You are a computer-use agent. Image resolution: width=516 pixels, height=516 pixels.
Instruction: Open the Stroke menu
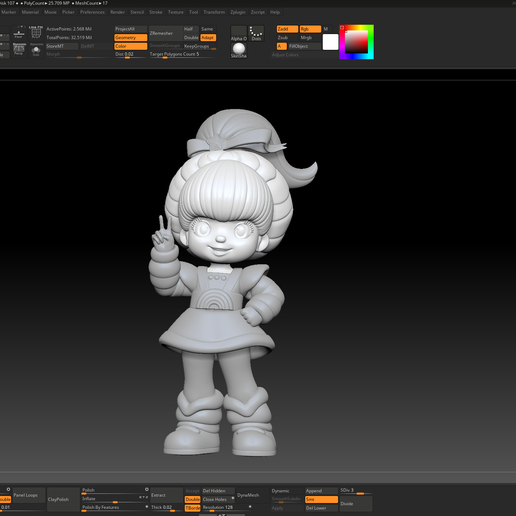click(156, 12)
